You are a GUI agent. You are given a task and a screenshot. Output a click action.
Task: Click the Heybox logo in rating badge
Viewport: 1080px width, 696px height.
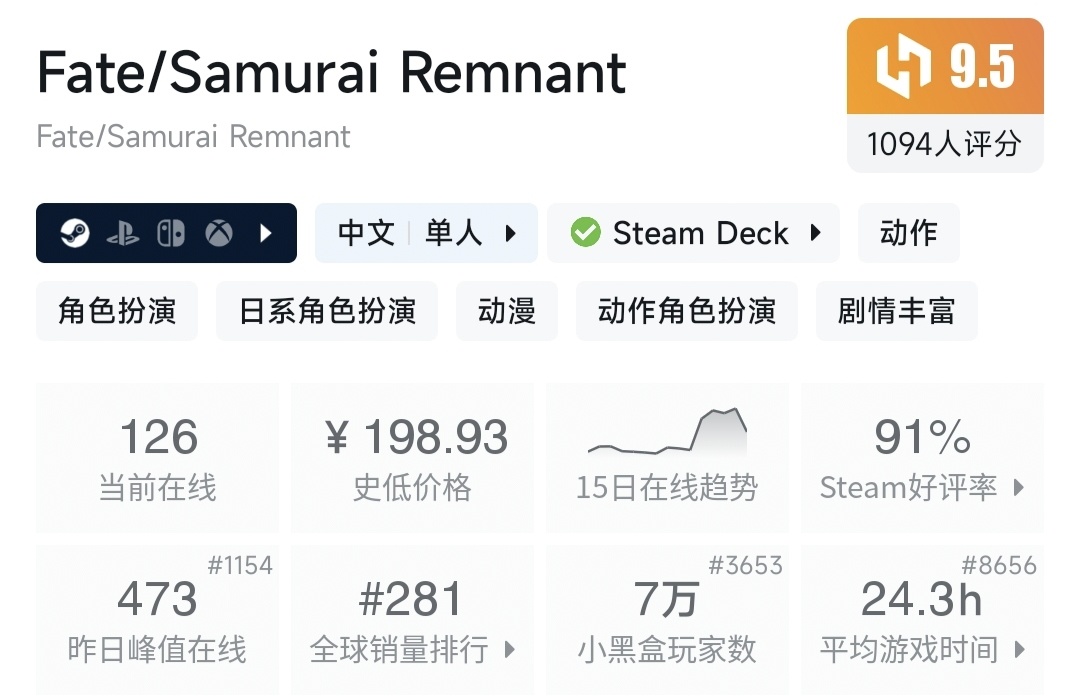903,67
